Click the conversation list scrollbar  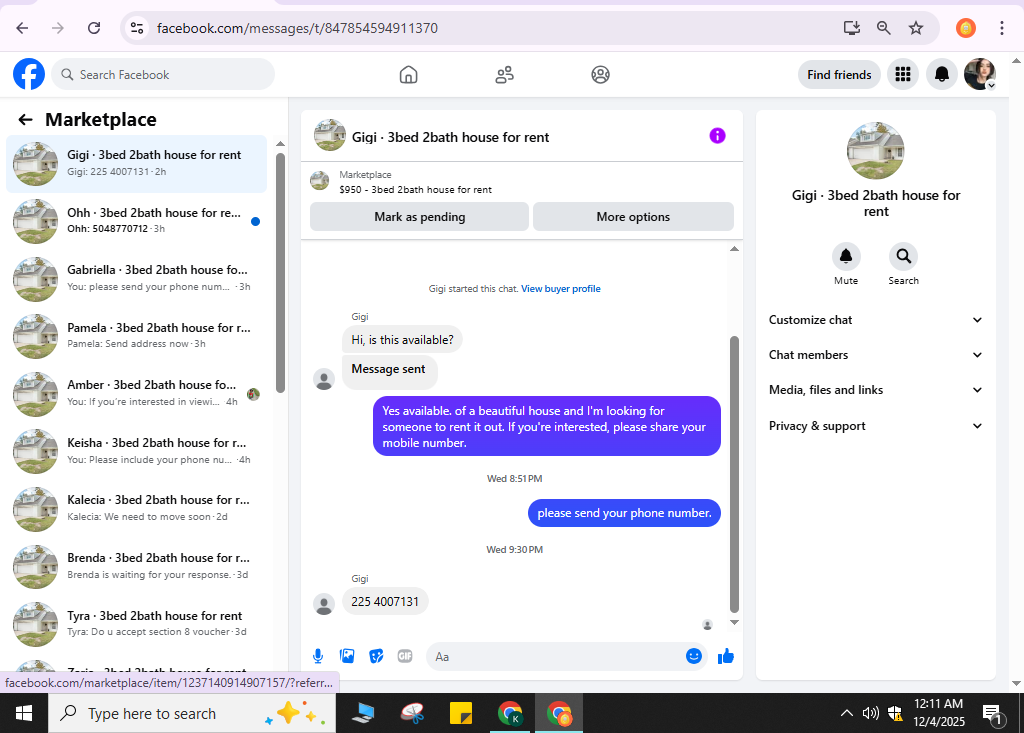[x=280, y=273]
